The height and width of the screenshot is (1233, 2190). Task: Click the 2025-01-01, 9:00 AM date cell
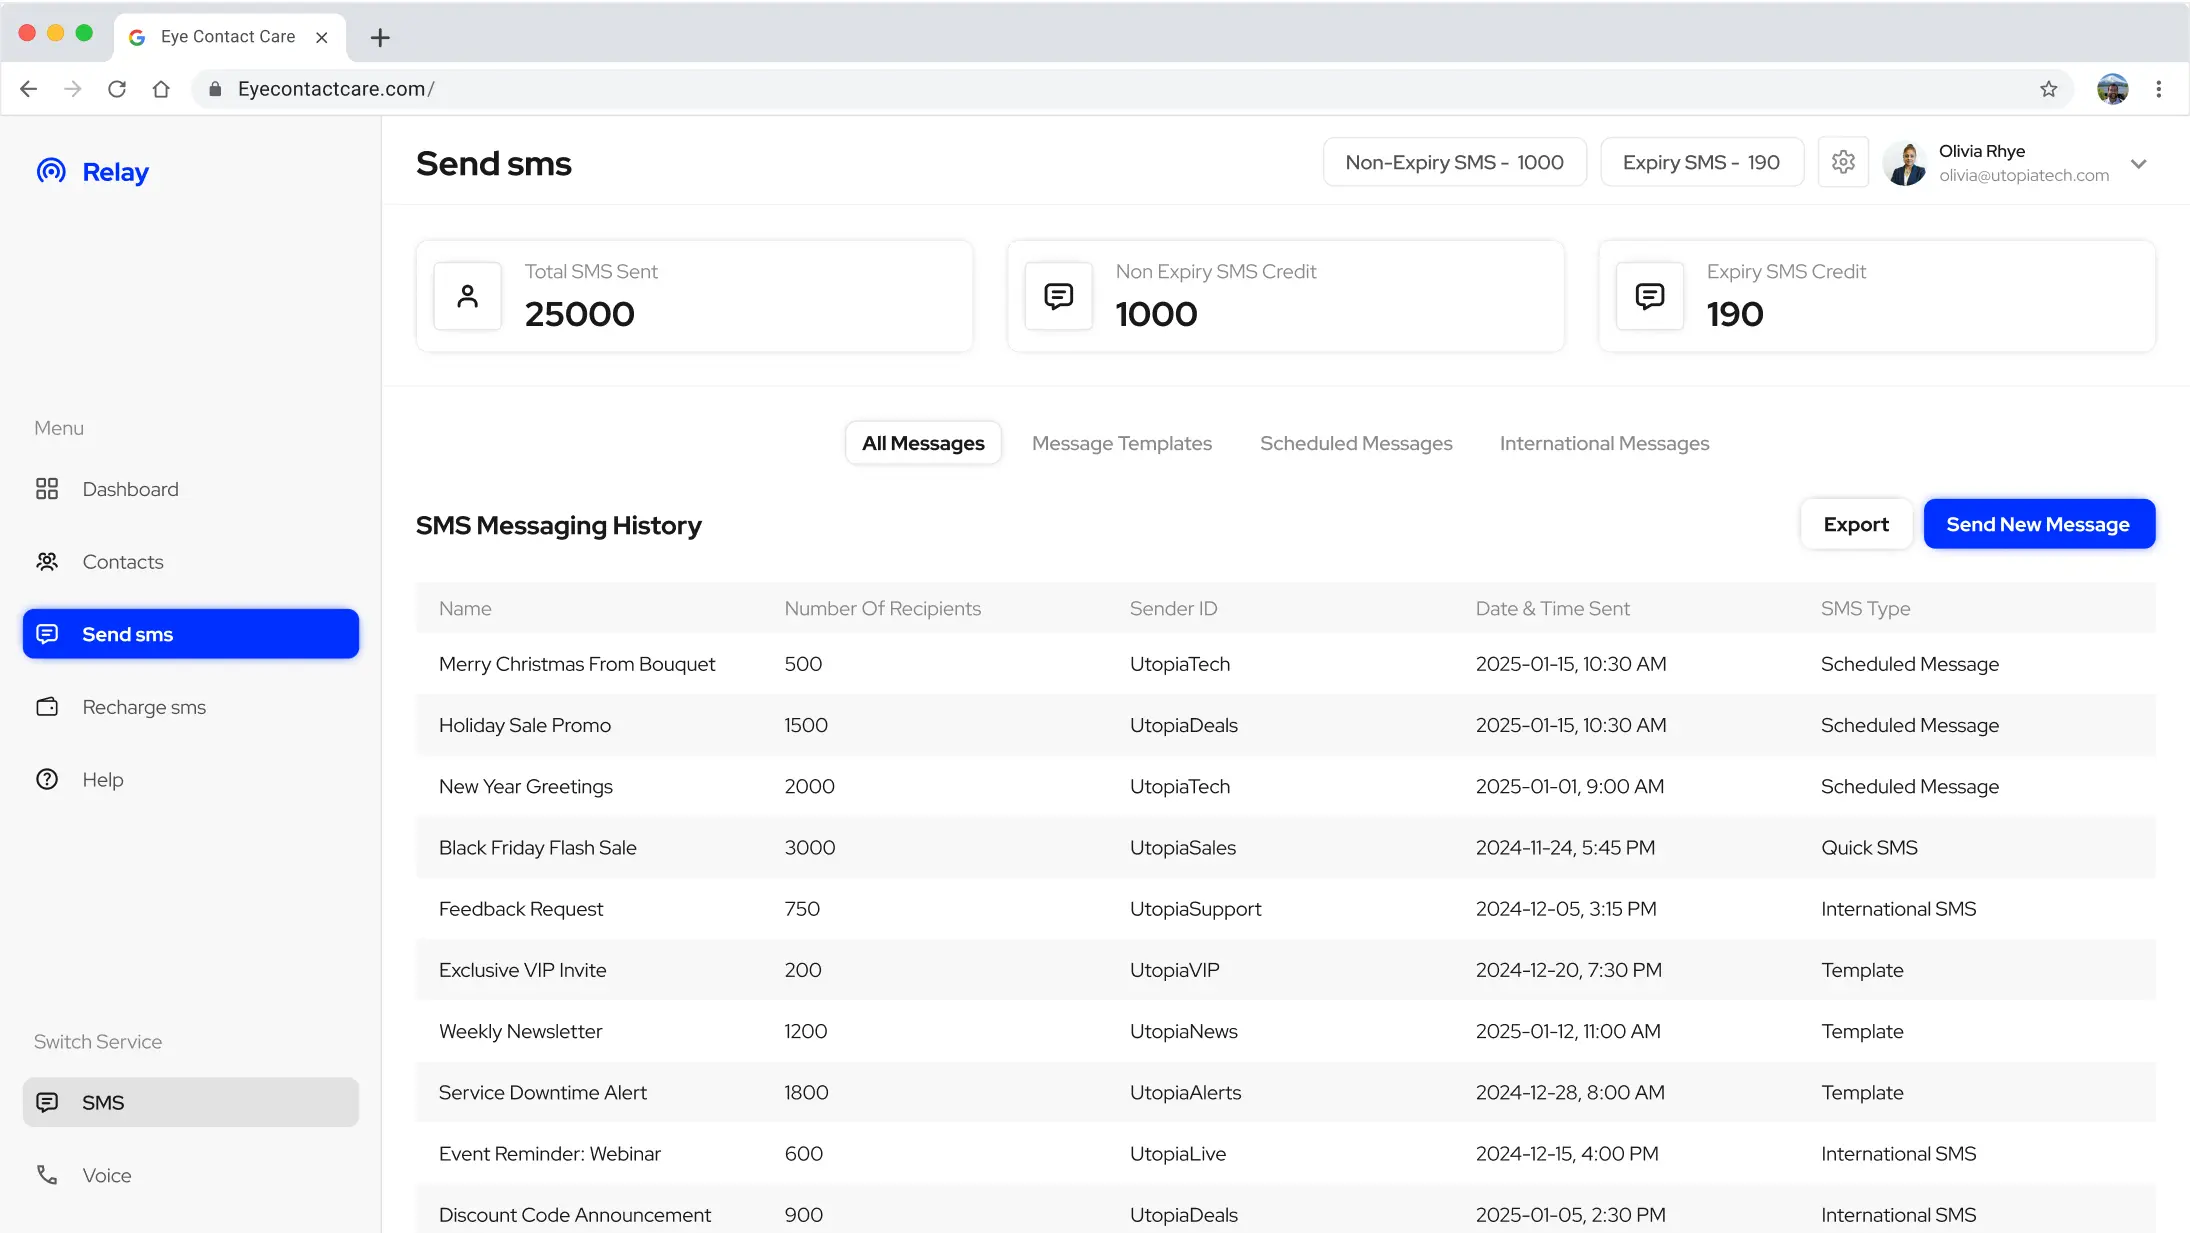click(1569, 786)
